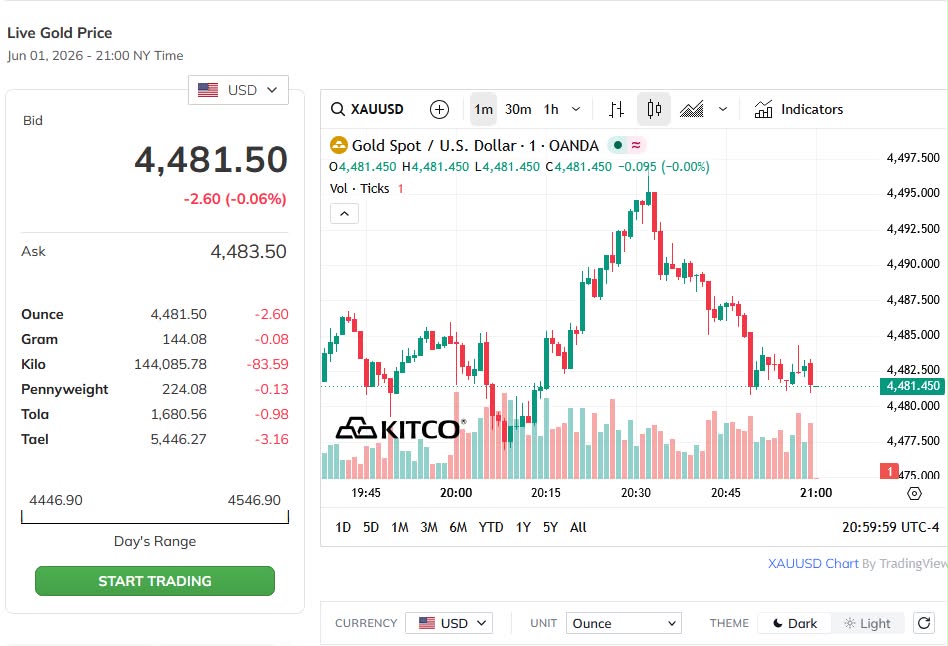Select the candlestick chart style icon

(x=654, y=109)
